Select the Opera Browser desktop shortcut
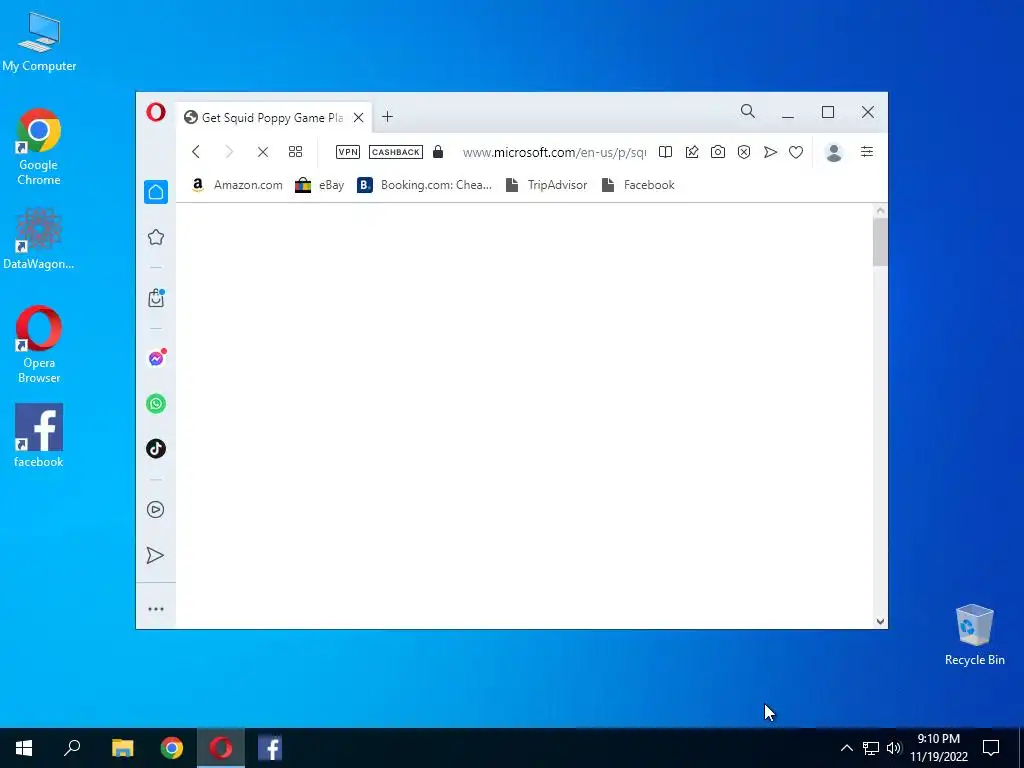Viewport: 1024px width, 768px height. tap(39, 344)
